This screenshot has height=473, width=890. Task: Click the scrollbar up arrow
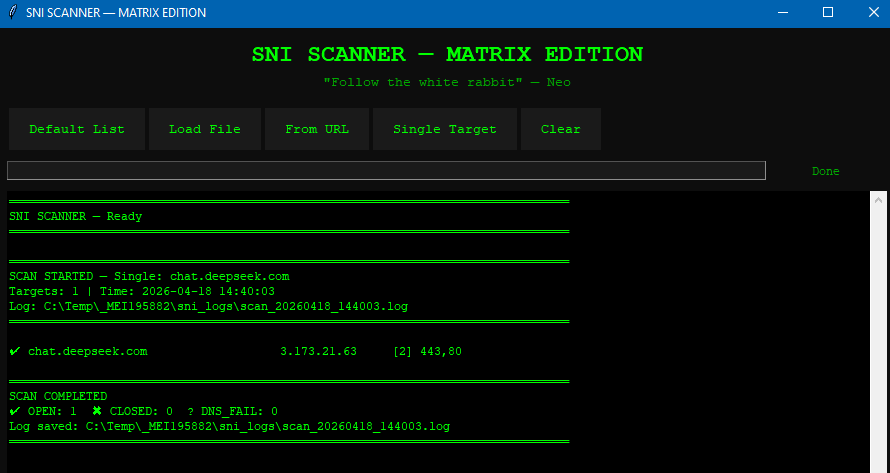click(x=879, y=199)
